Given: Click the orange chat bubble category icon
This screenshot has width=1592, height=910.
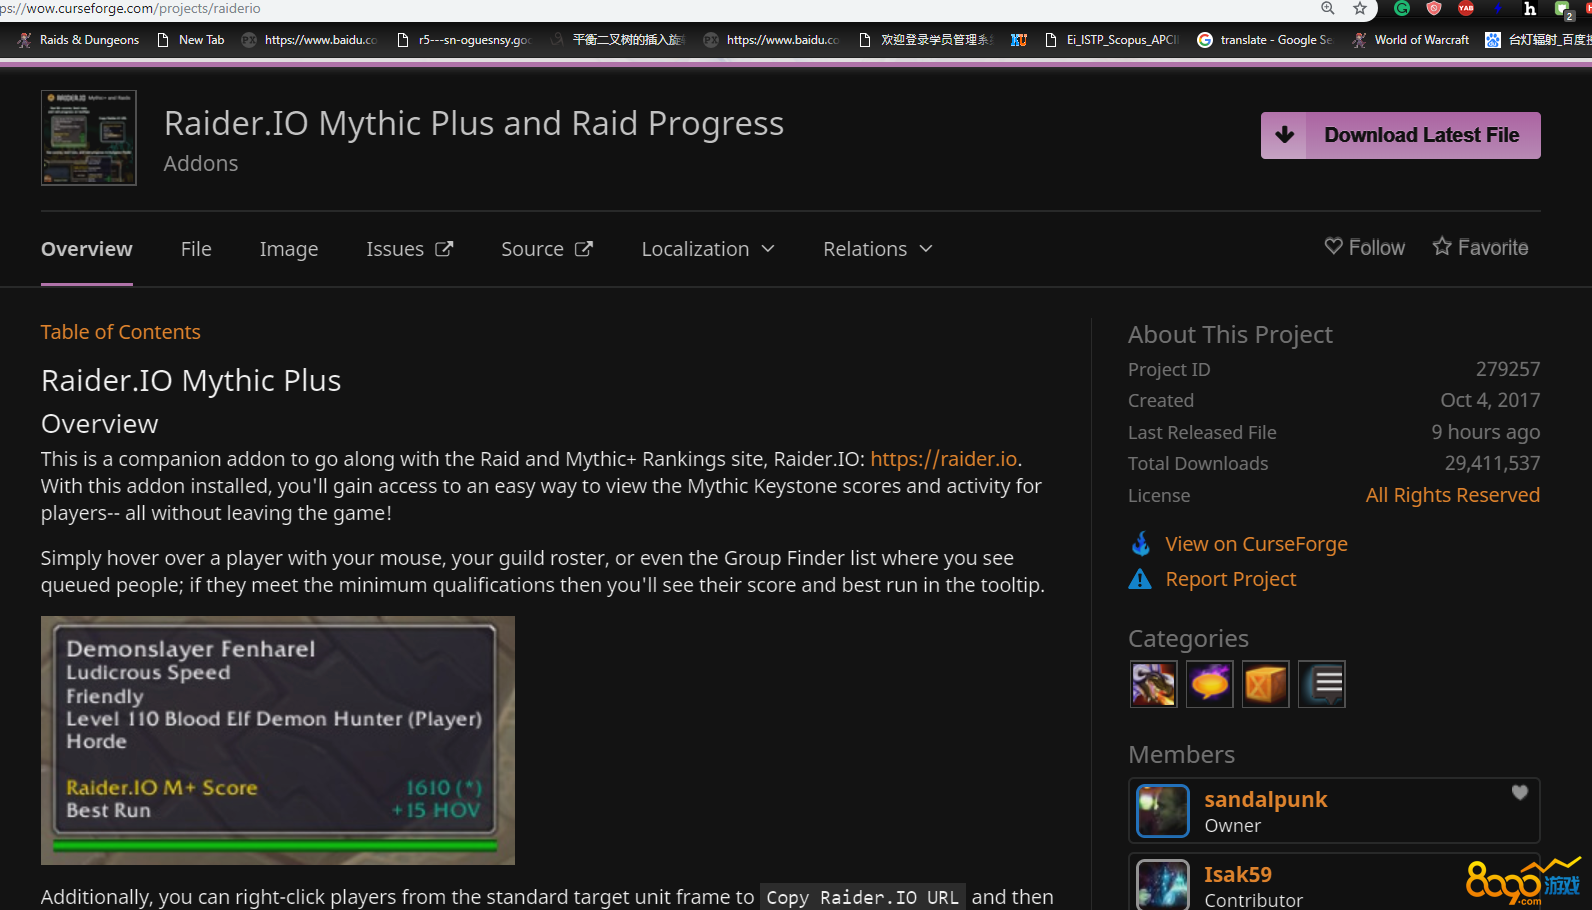Looking at the screenshot, I should coord(1209,685).
